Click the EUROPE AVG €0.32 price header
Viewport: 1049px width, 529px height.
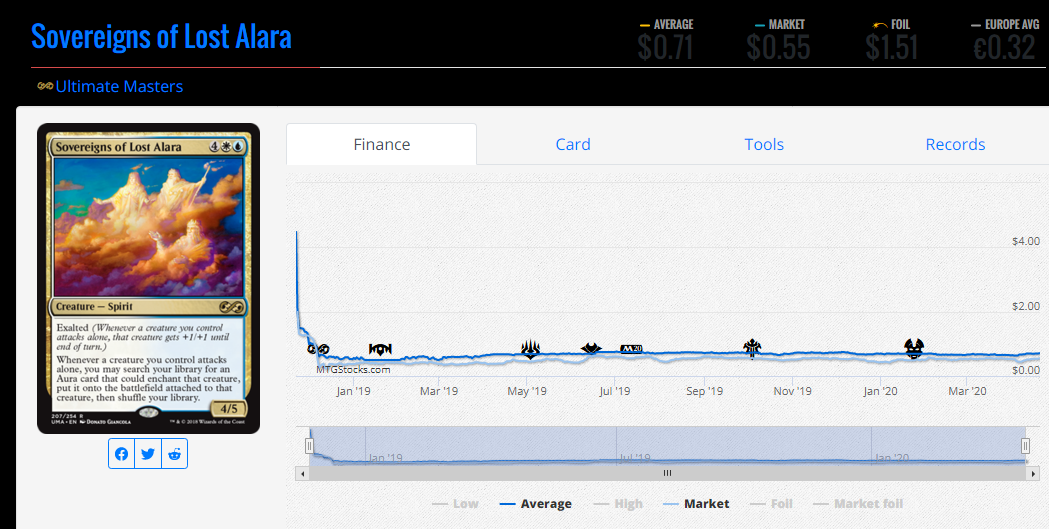[1005, 39]
